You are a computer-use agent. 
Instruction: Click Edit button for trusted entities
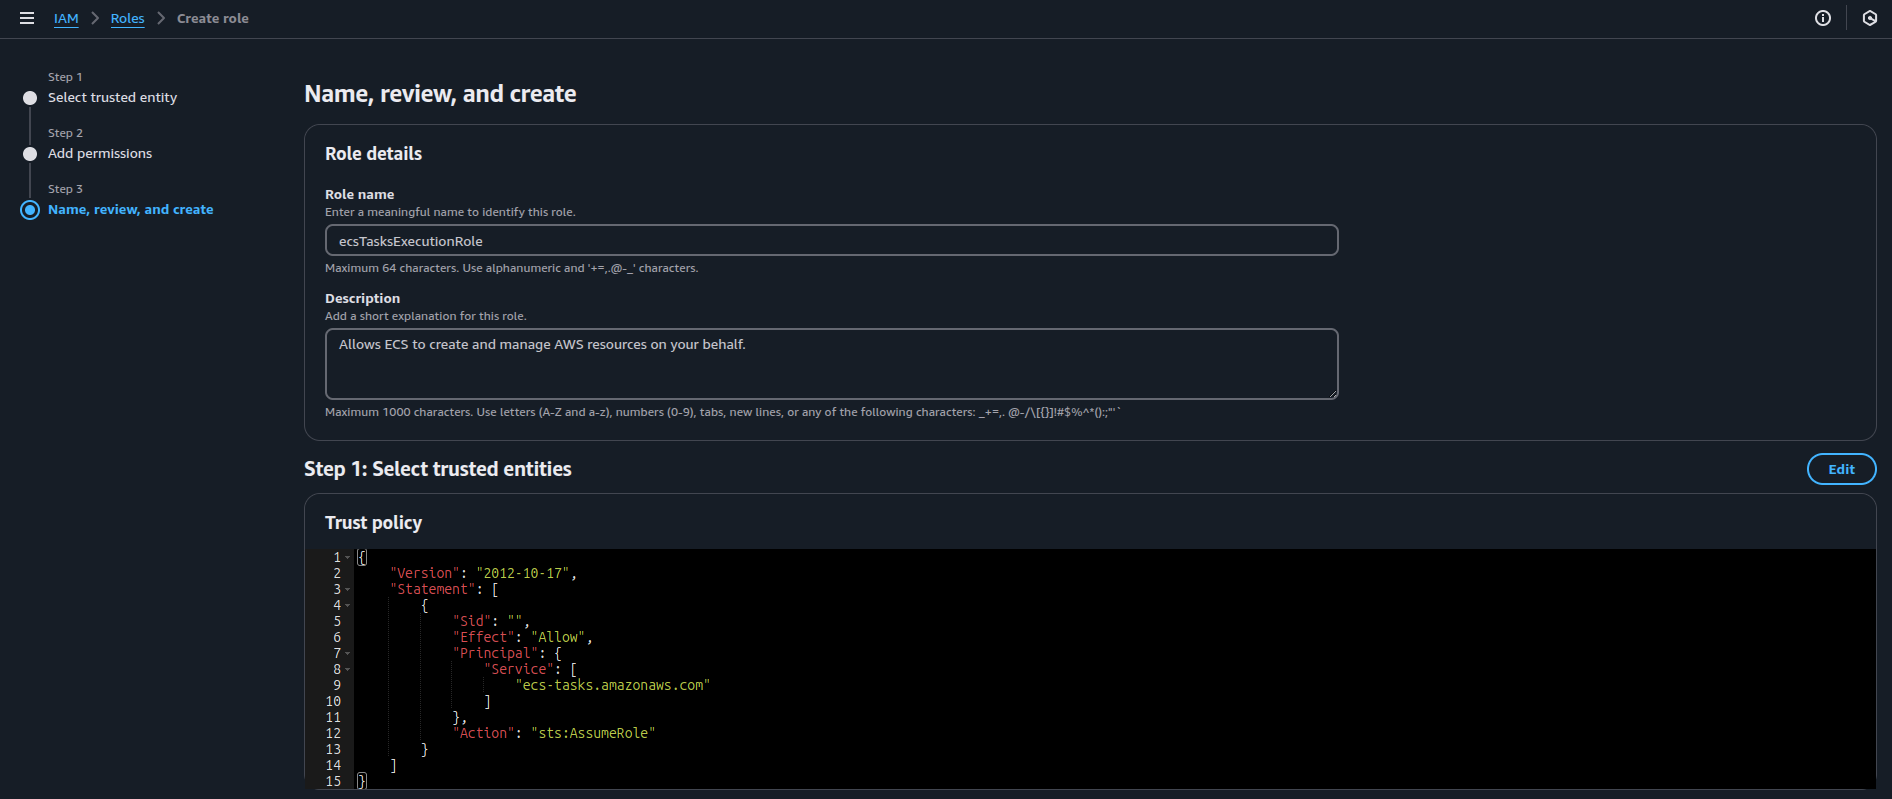point(1841,469)
